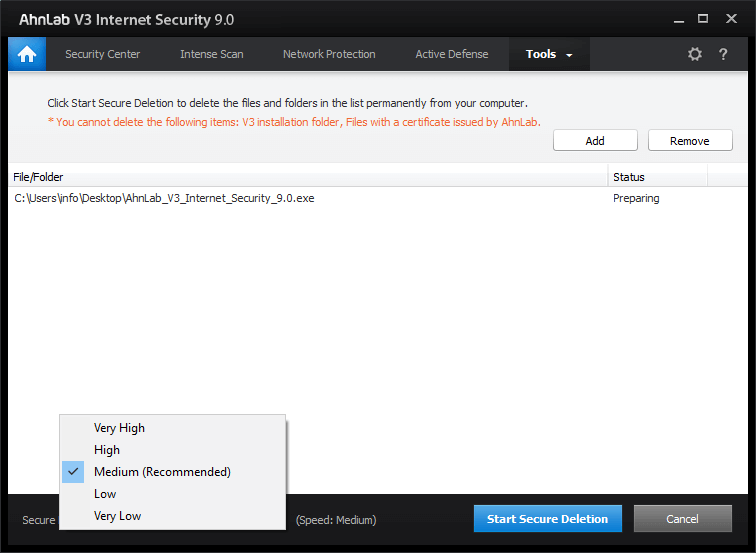756x553 pixels.
Task: Select the AhnLab_V3_Internet_Security_9.0.exe file row
Action: coord(165,198)
